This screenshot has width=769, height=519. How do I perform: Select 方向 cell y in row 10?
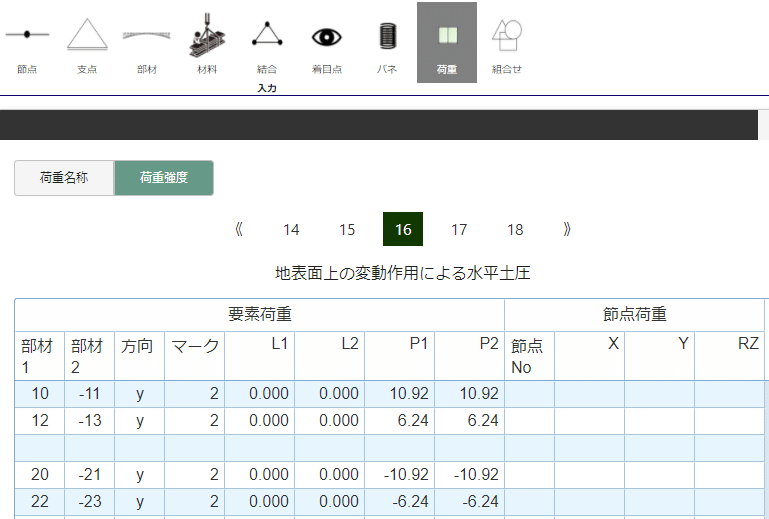tap(140, 394)
